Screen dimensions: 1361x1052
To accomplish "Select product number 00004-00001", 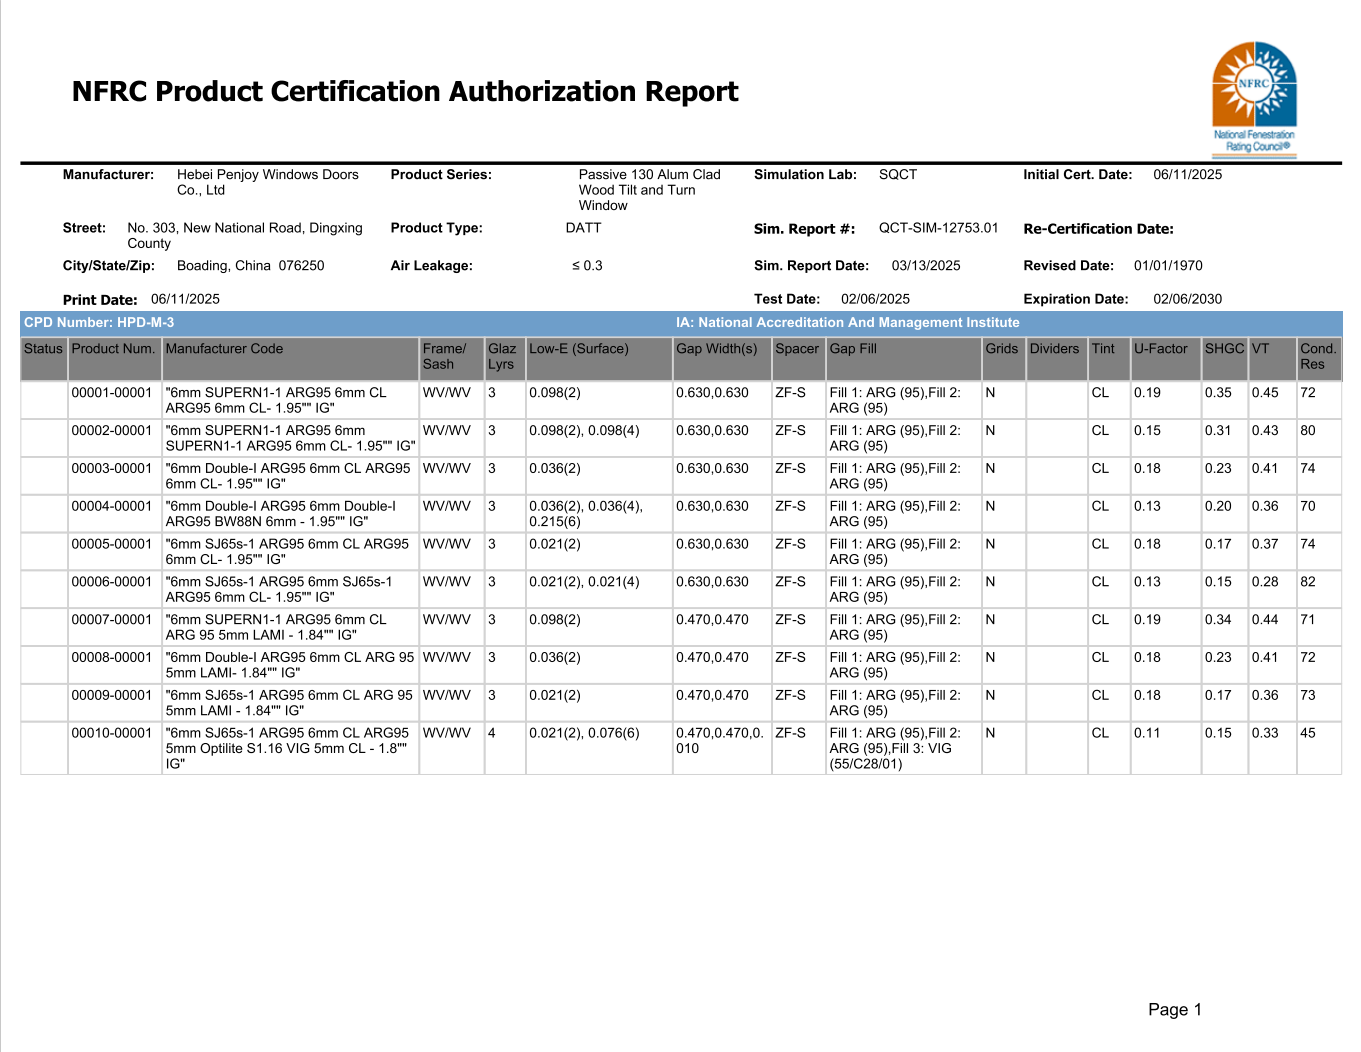I will 112,507.
